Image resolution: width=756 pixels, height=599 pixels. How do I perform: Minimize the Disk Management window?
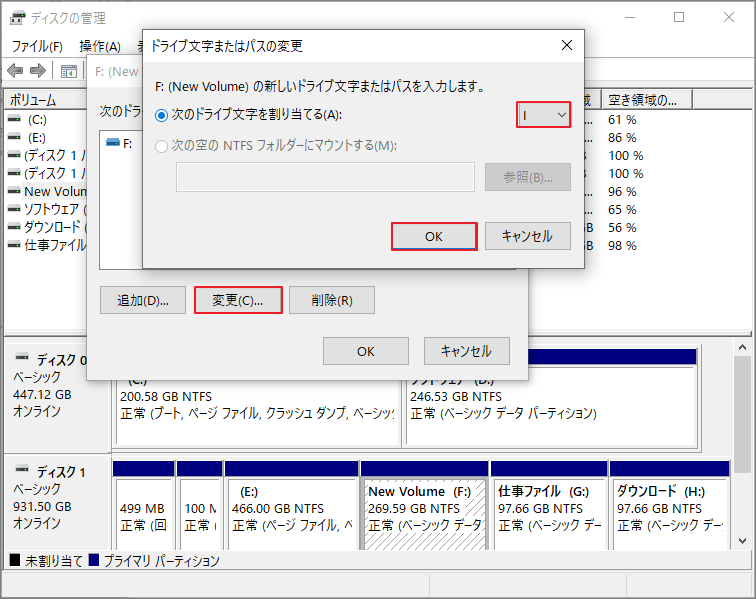tap(630, 17)
